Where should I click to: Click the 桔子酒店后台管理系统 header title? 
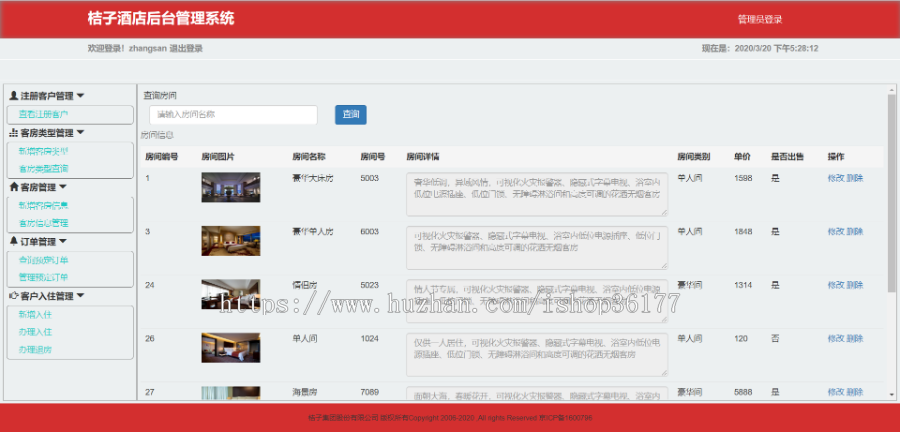[x=161, y=18]
